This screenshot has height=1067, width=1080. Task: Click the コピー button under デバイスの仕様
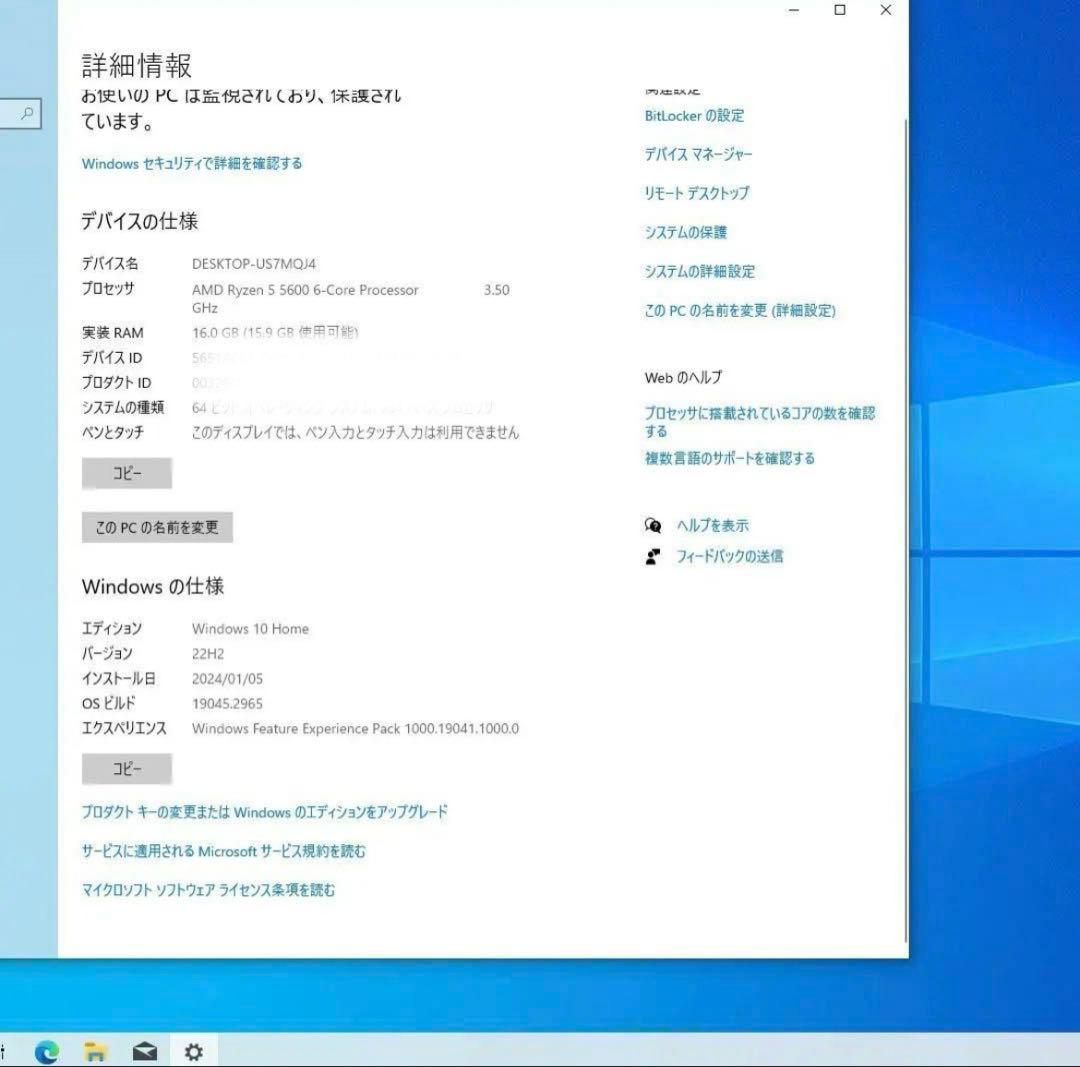126,473
